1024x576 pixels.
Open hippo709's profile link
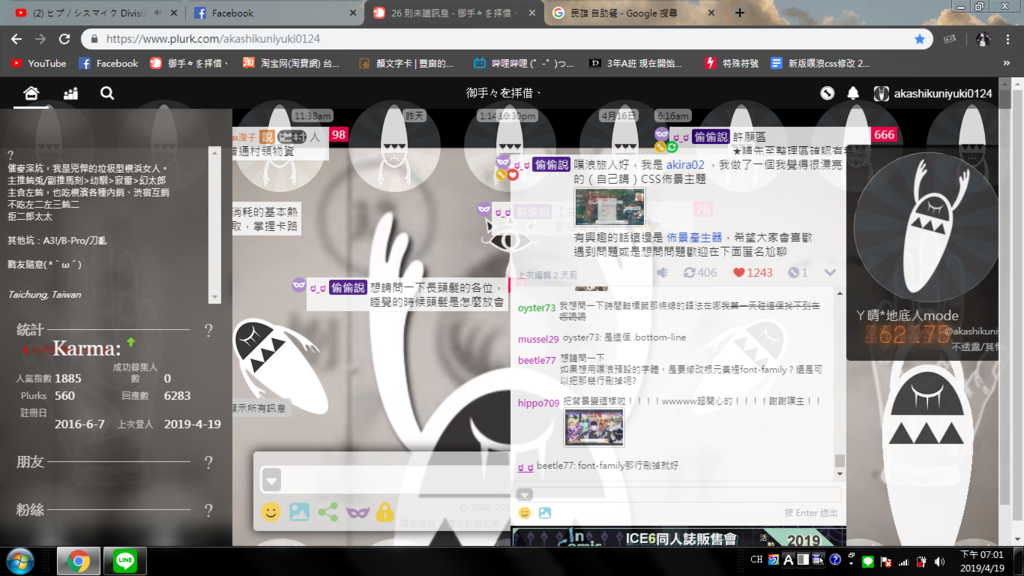[x=538, y=403]
